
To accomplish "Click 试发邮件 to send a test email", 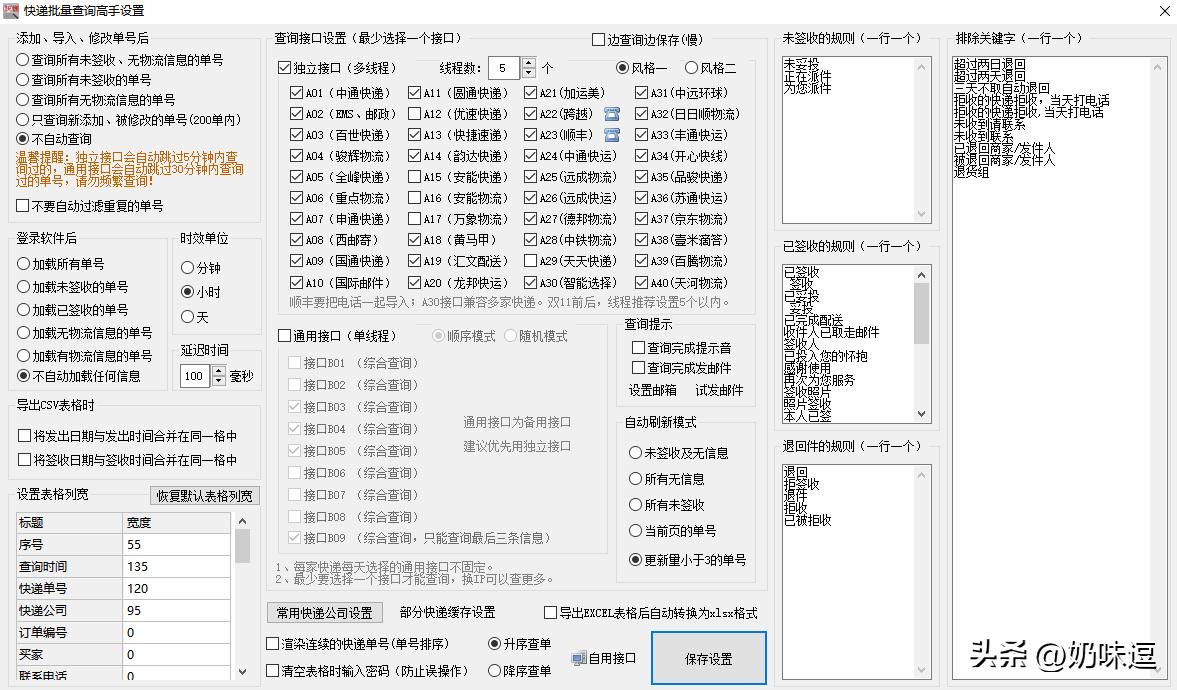I will (x=719, y=390).
